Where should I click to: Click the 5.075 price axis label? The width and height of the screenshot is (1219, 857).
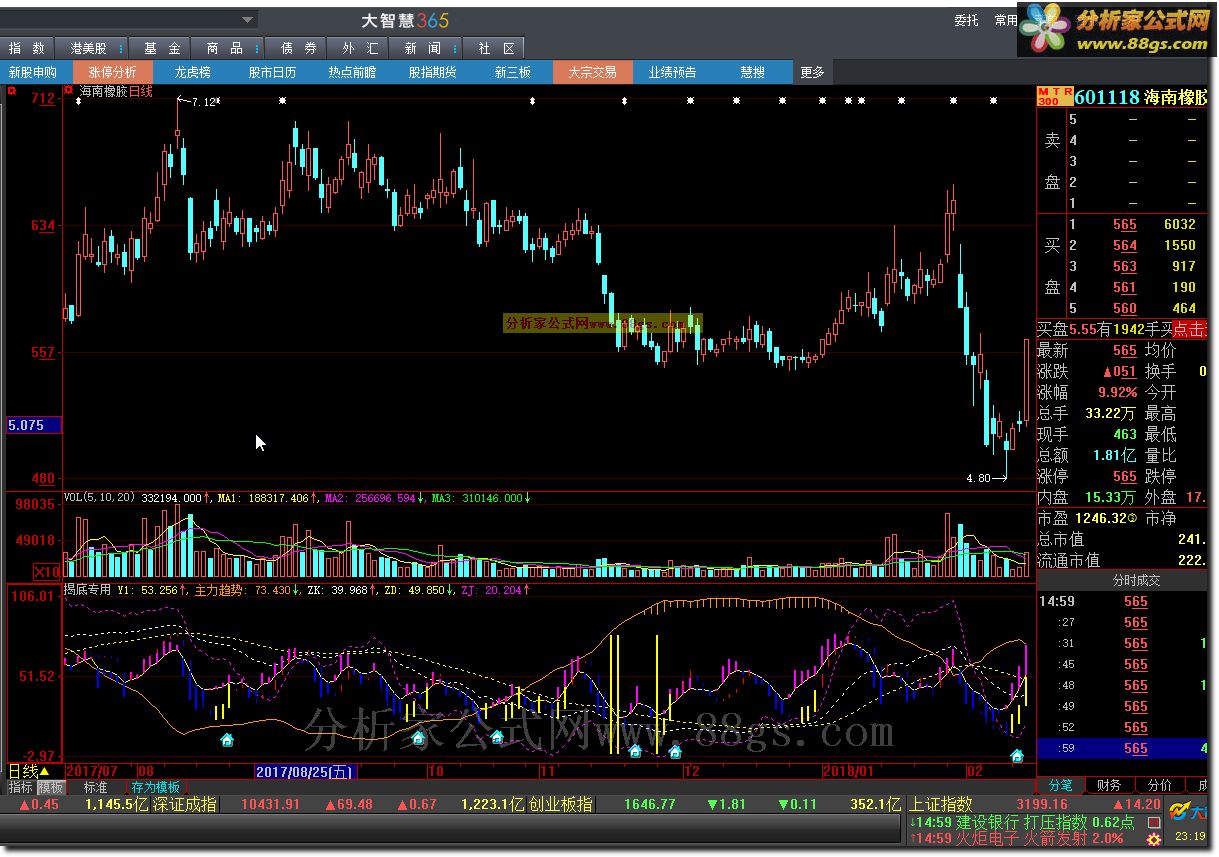click(x=32, y=425)
